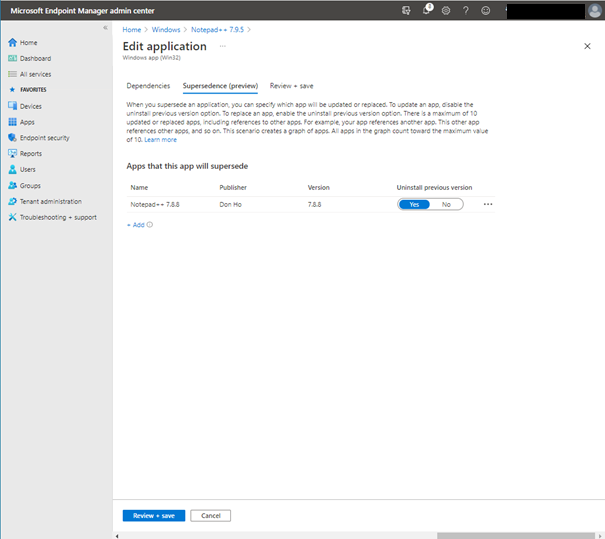This screenshot has width=605, height=539.
Task: Click the Notepad++ 7.8.8 name cell
Action: pos(155,204)
